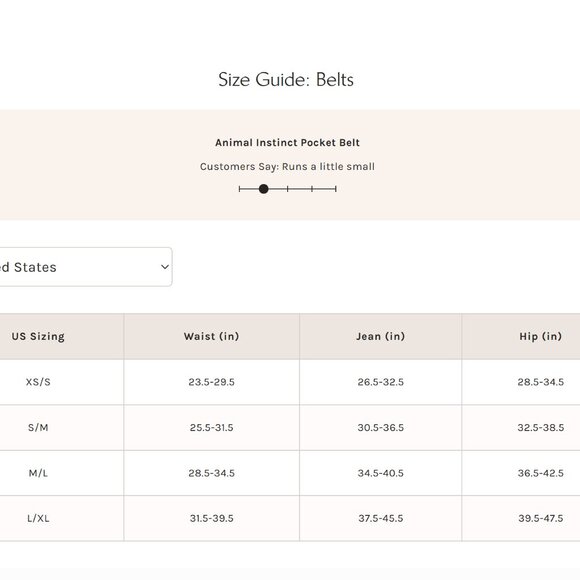Screen dimensions: 580x580
Task: Select the Animal Instinct Pocket Belt title
Action: pyautogui.click(x=287, y=142)
